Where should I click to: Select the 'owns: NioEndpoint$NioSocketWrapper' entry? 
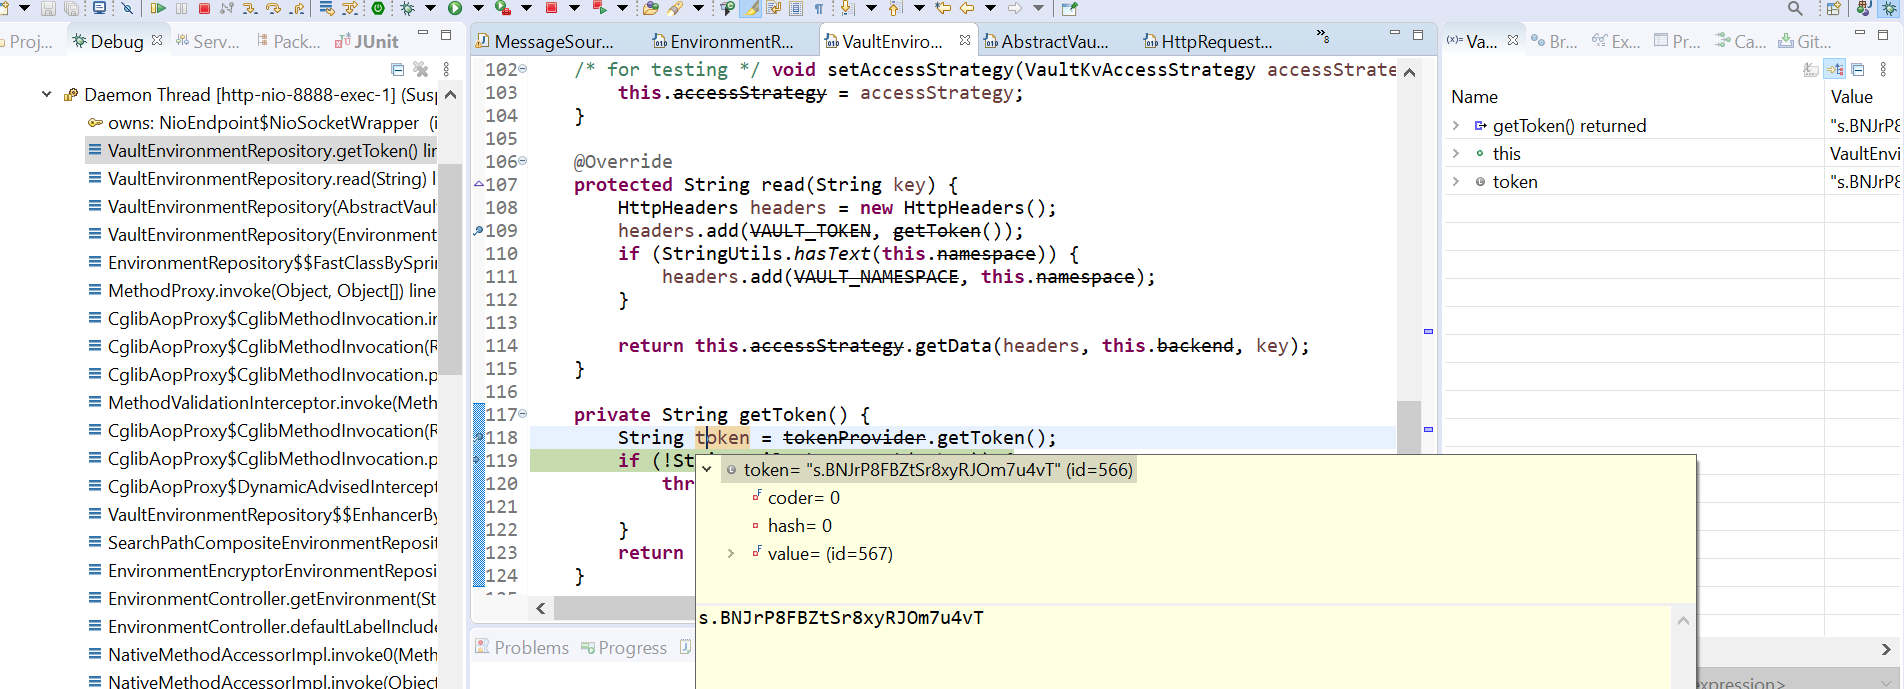tap(262, 122)
